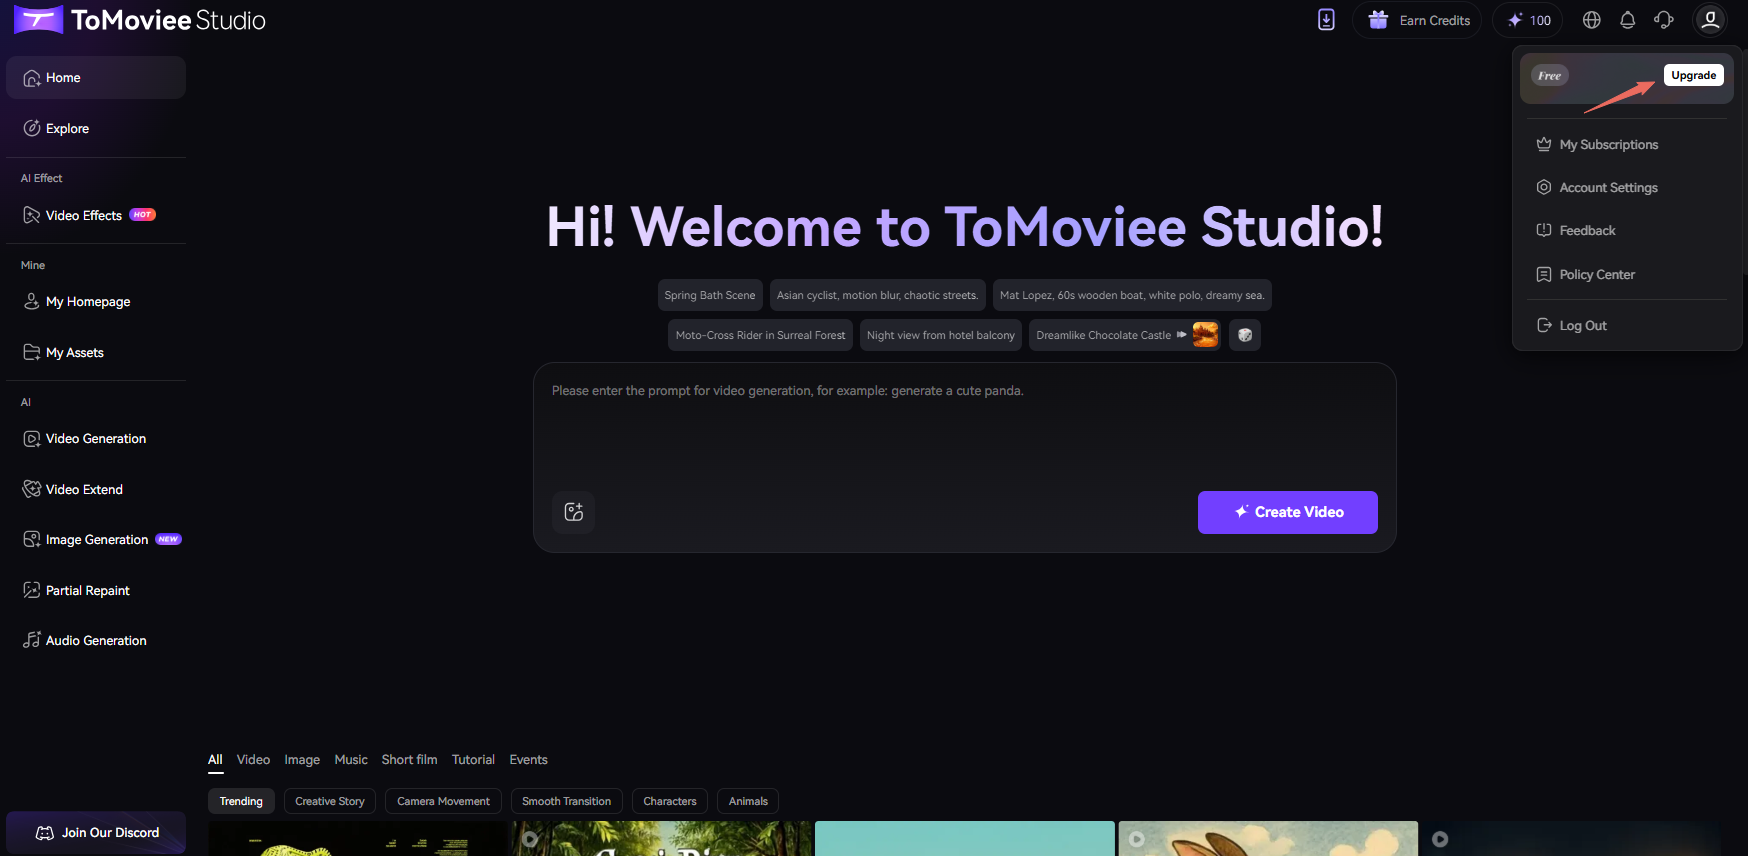Open Video Effects in the sidebar

84,216
